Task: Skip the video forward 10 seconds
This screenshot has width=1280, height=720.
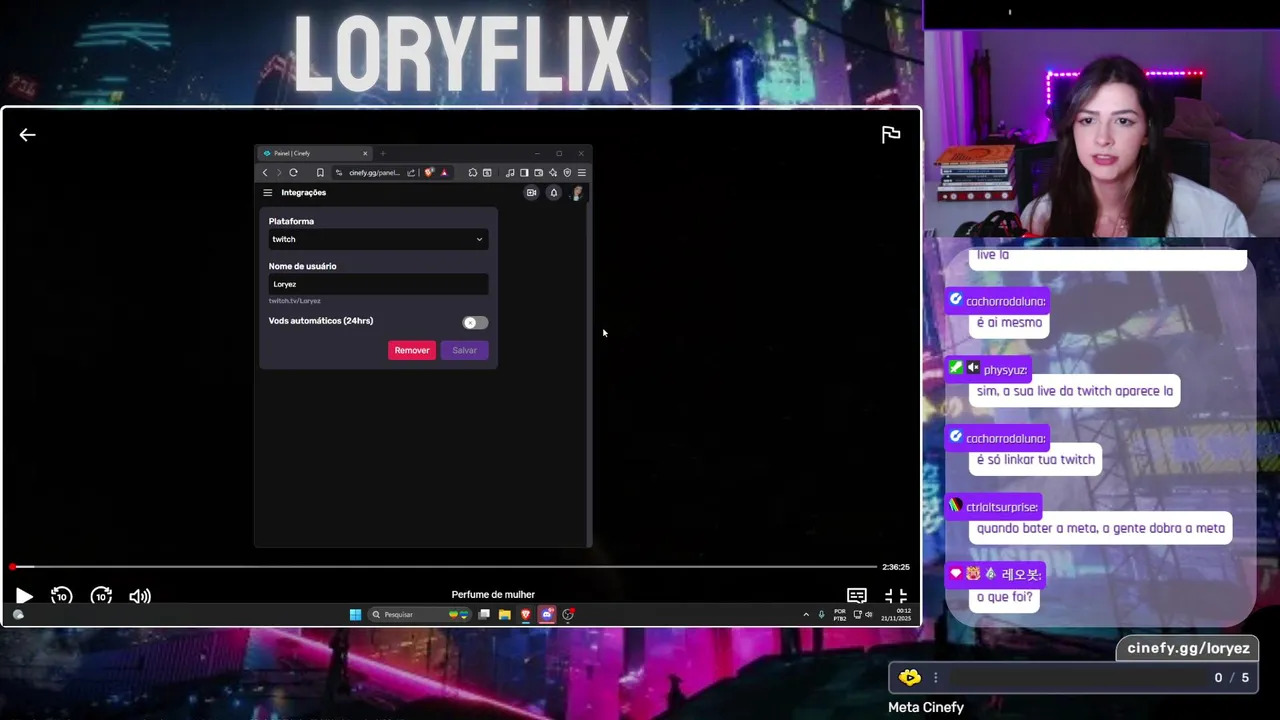Action: pos(101,596)
